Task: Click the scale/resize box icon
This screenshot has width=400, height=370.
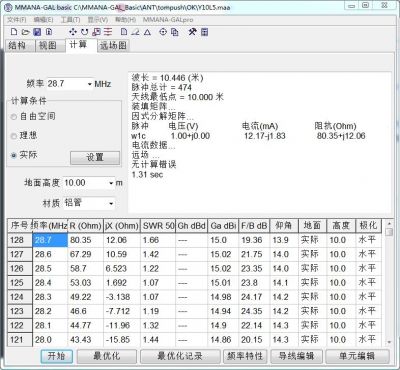Action: pos(96,32)
